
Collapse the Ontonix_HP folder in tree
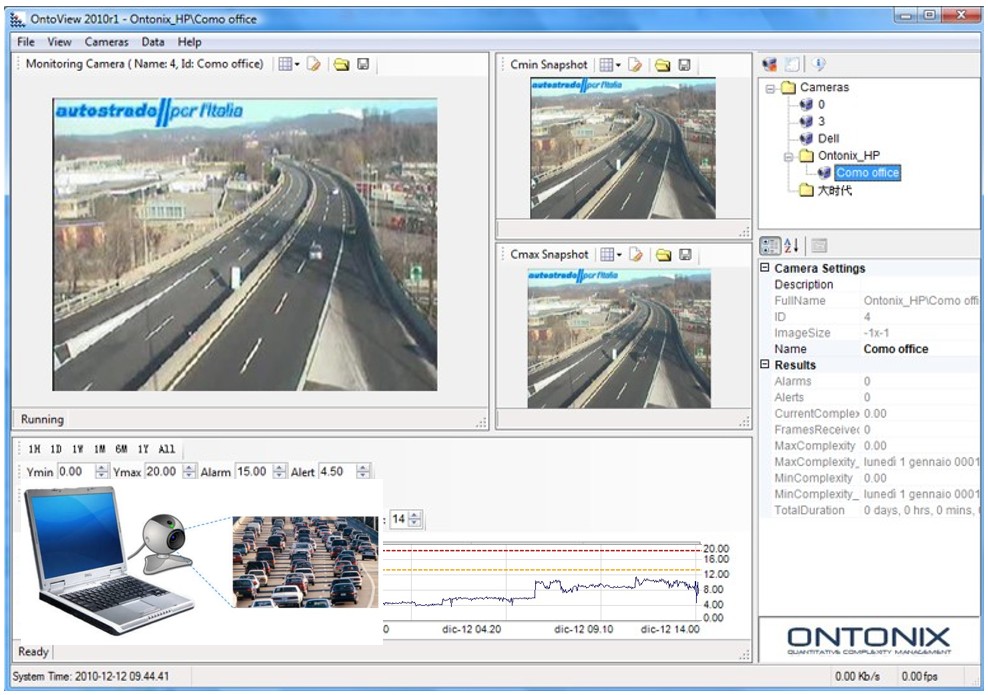point(789,156)
